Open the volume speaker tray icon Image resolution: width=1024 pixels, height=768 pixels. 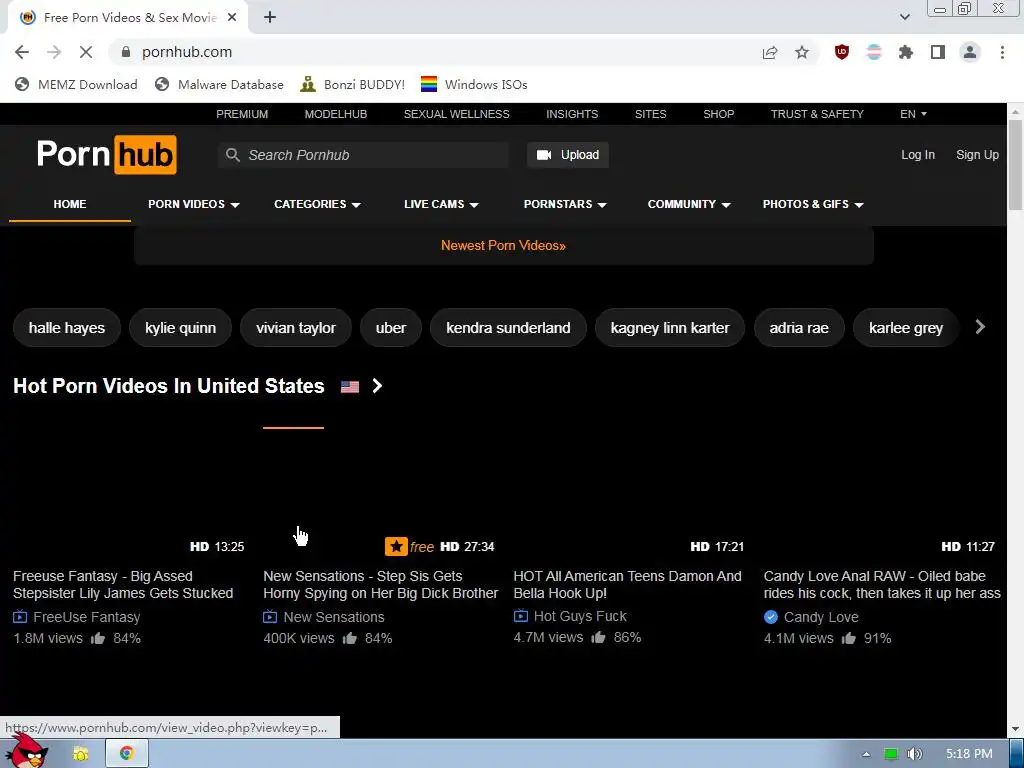pyautogui.click(x=914, y=754)
